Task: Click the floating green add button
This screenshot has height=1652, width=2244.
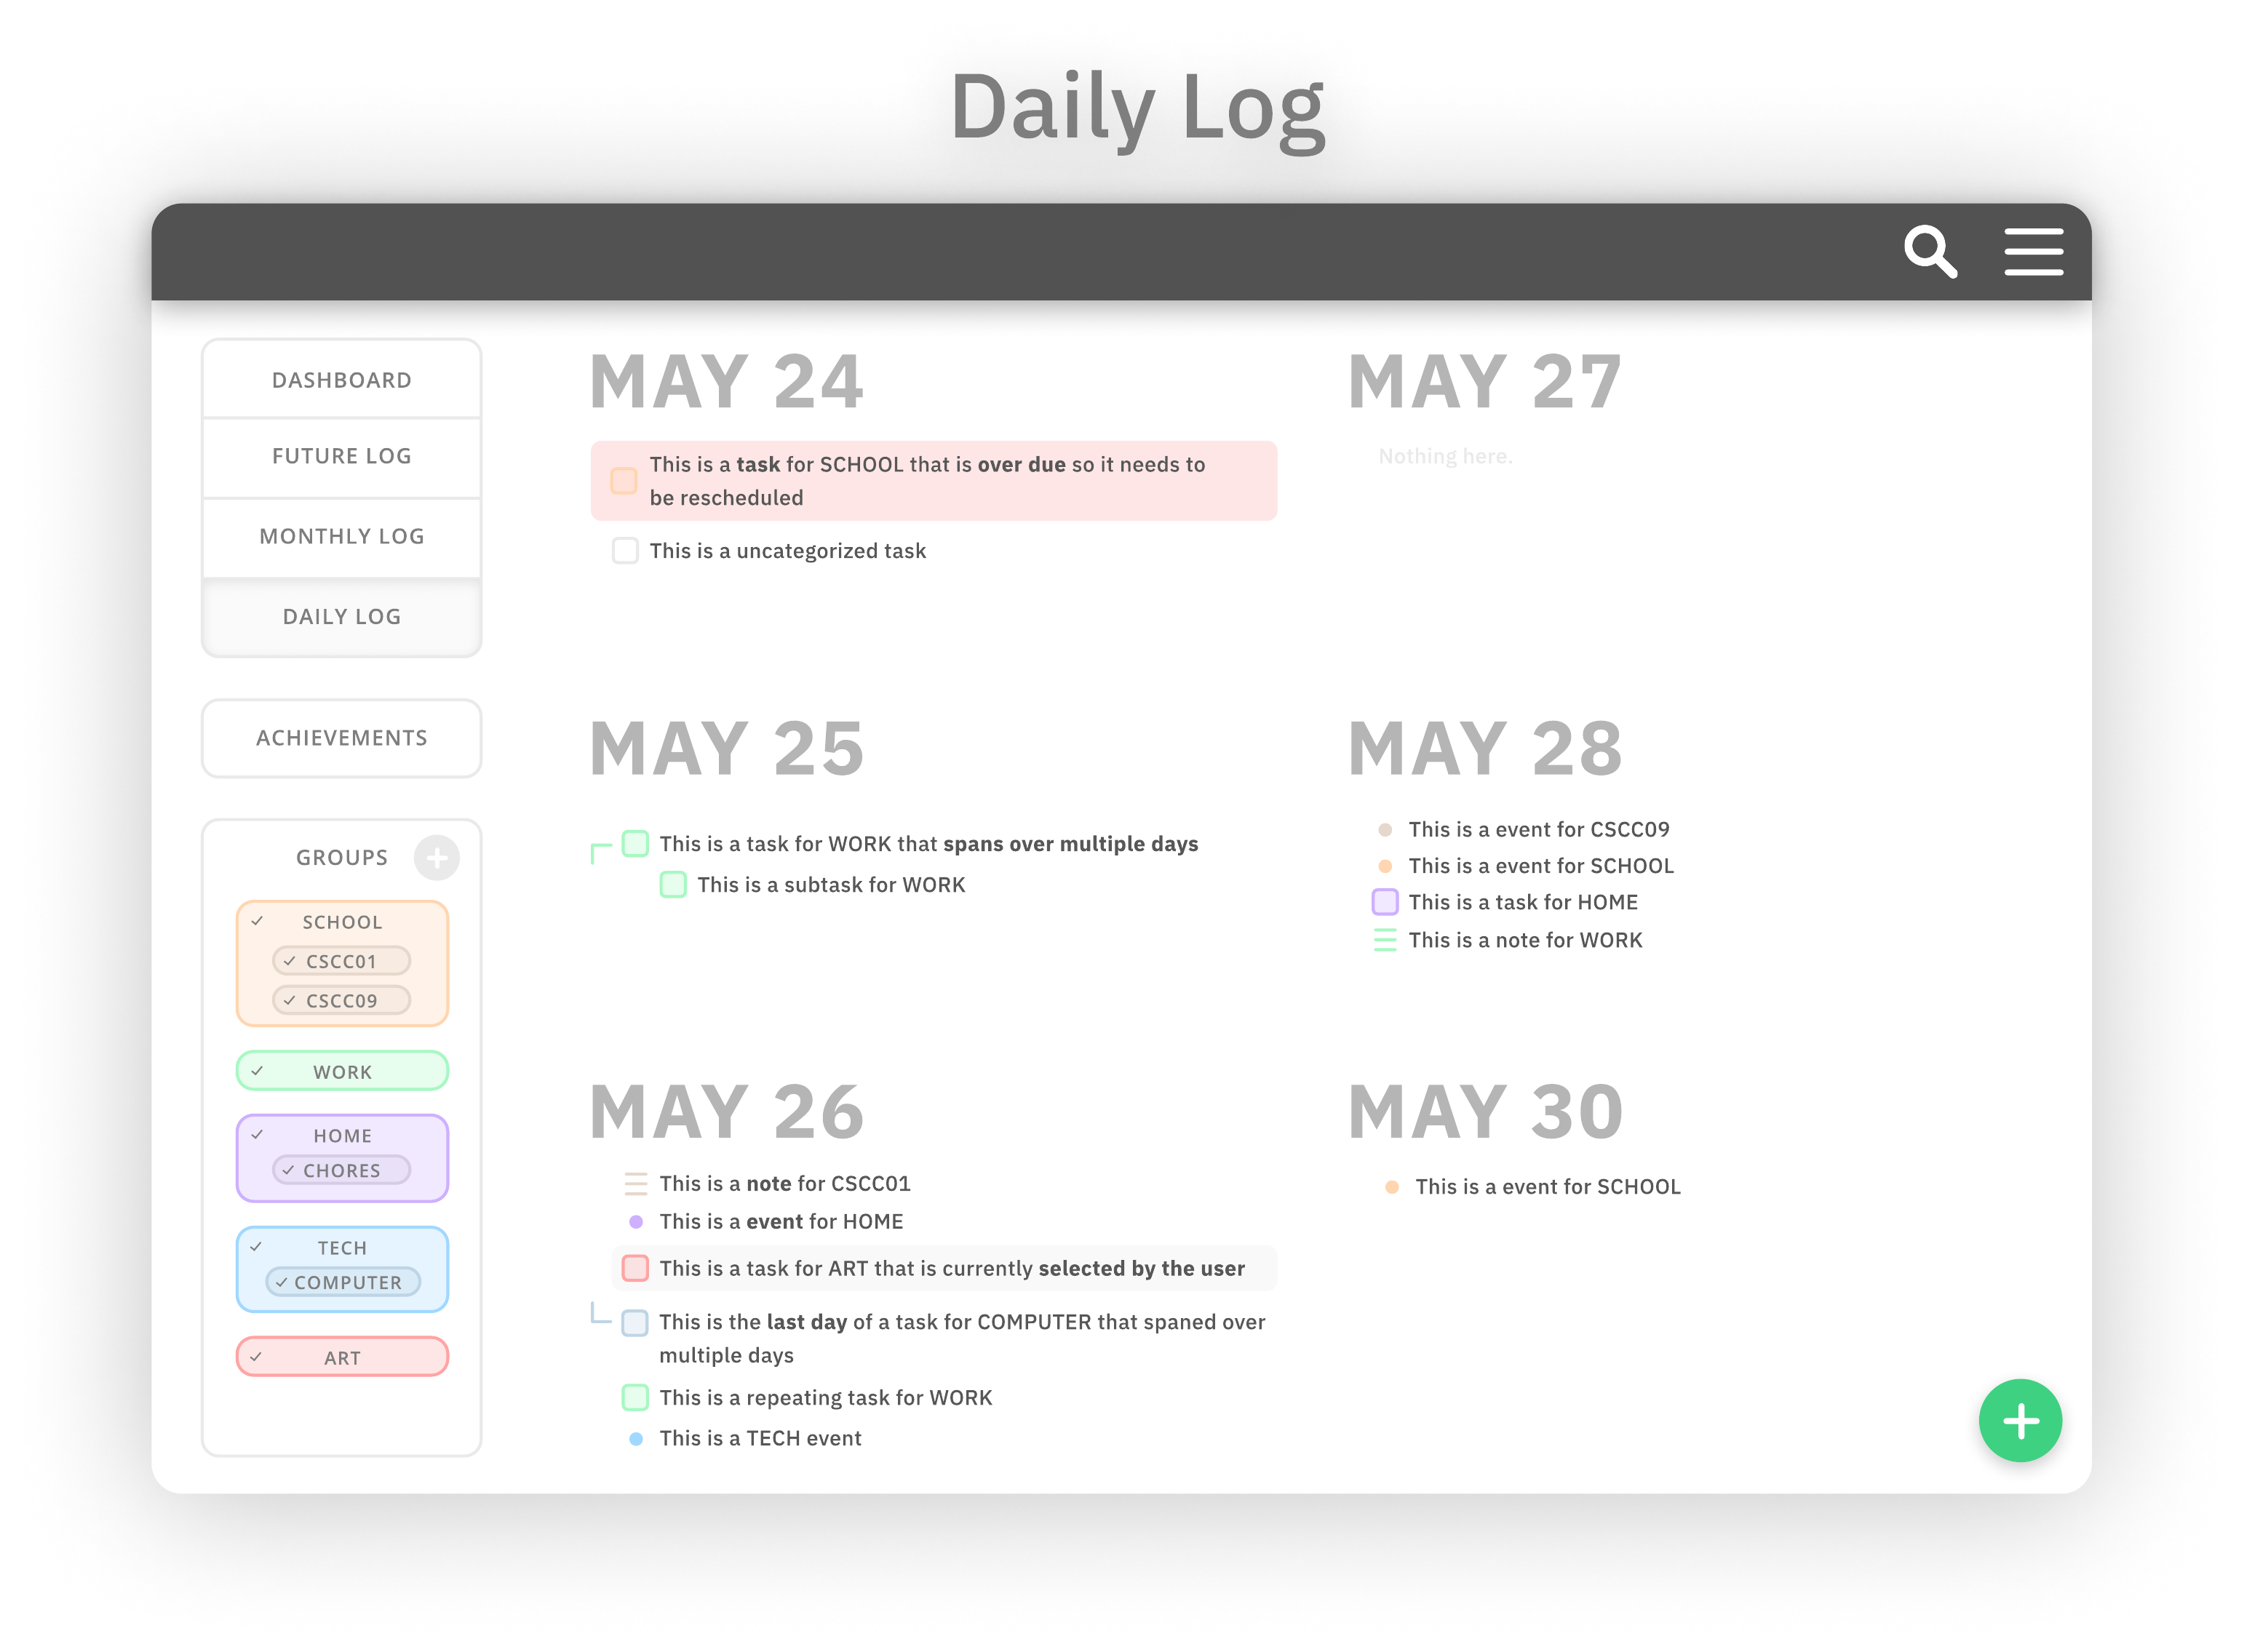Action: [2019, 1420]
